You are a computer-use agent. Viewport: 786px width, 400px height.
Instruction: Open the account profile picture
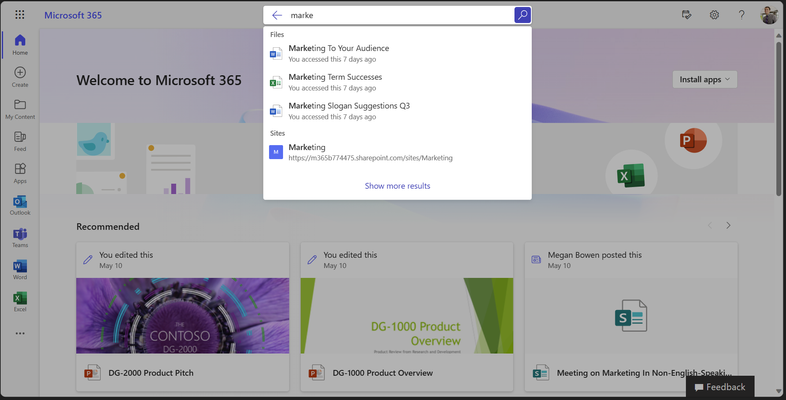[x=769, y=15]
